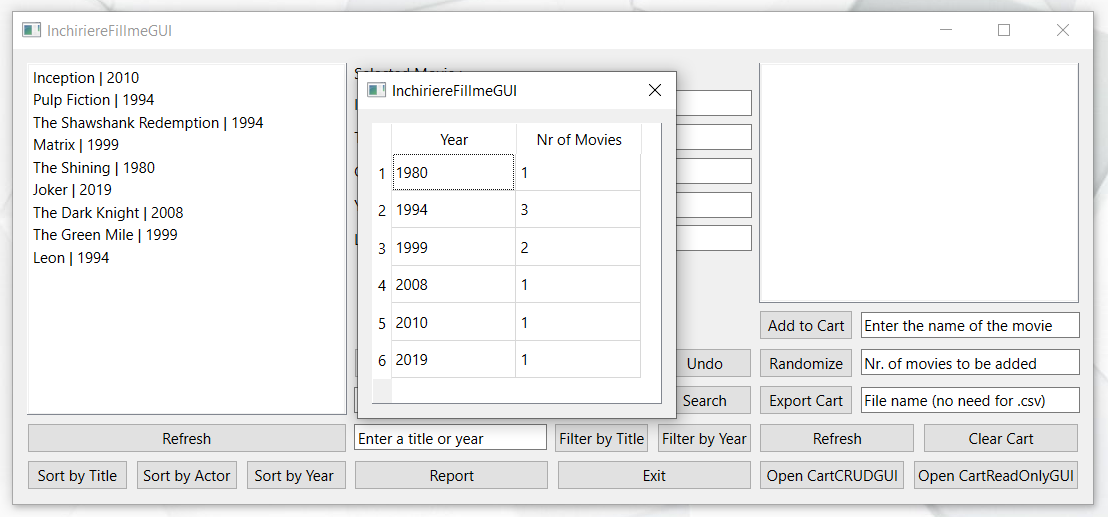Click the Exit button
The width and height of the screenshot is (1108, 517).
[x=654, y=475]
